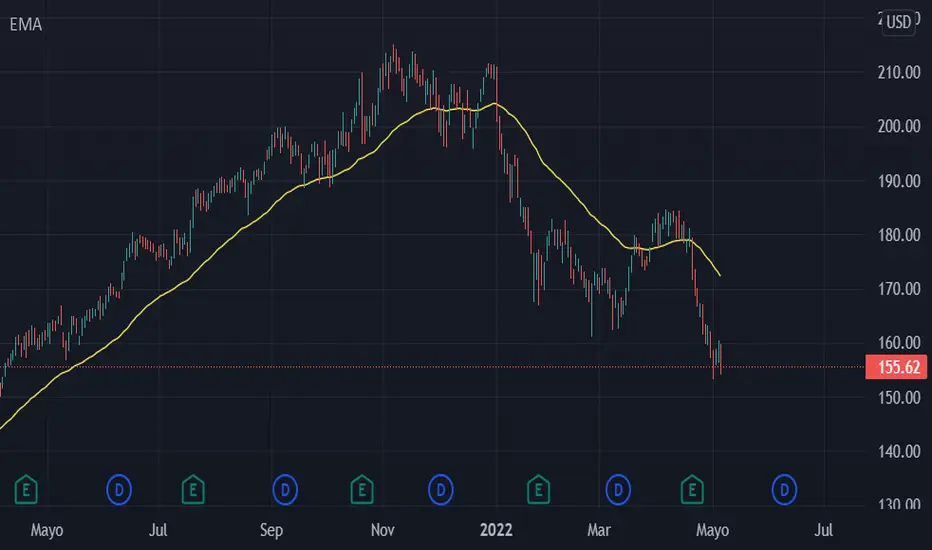
Task: Click the leftmost Mayo time axis label
Action: (x=46, y=530)
